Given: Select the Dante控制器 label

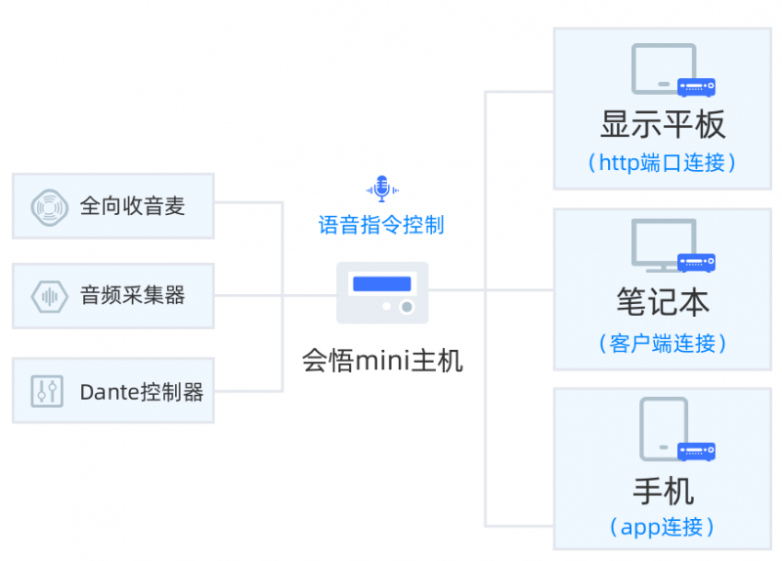Looking at the screenshot, I should point(142,392).
